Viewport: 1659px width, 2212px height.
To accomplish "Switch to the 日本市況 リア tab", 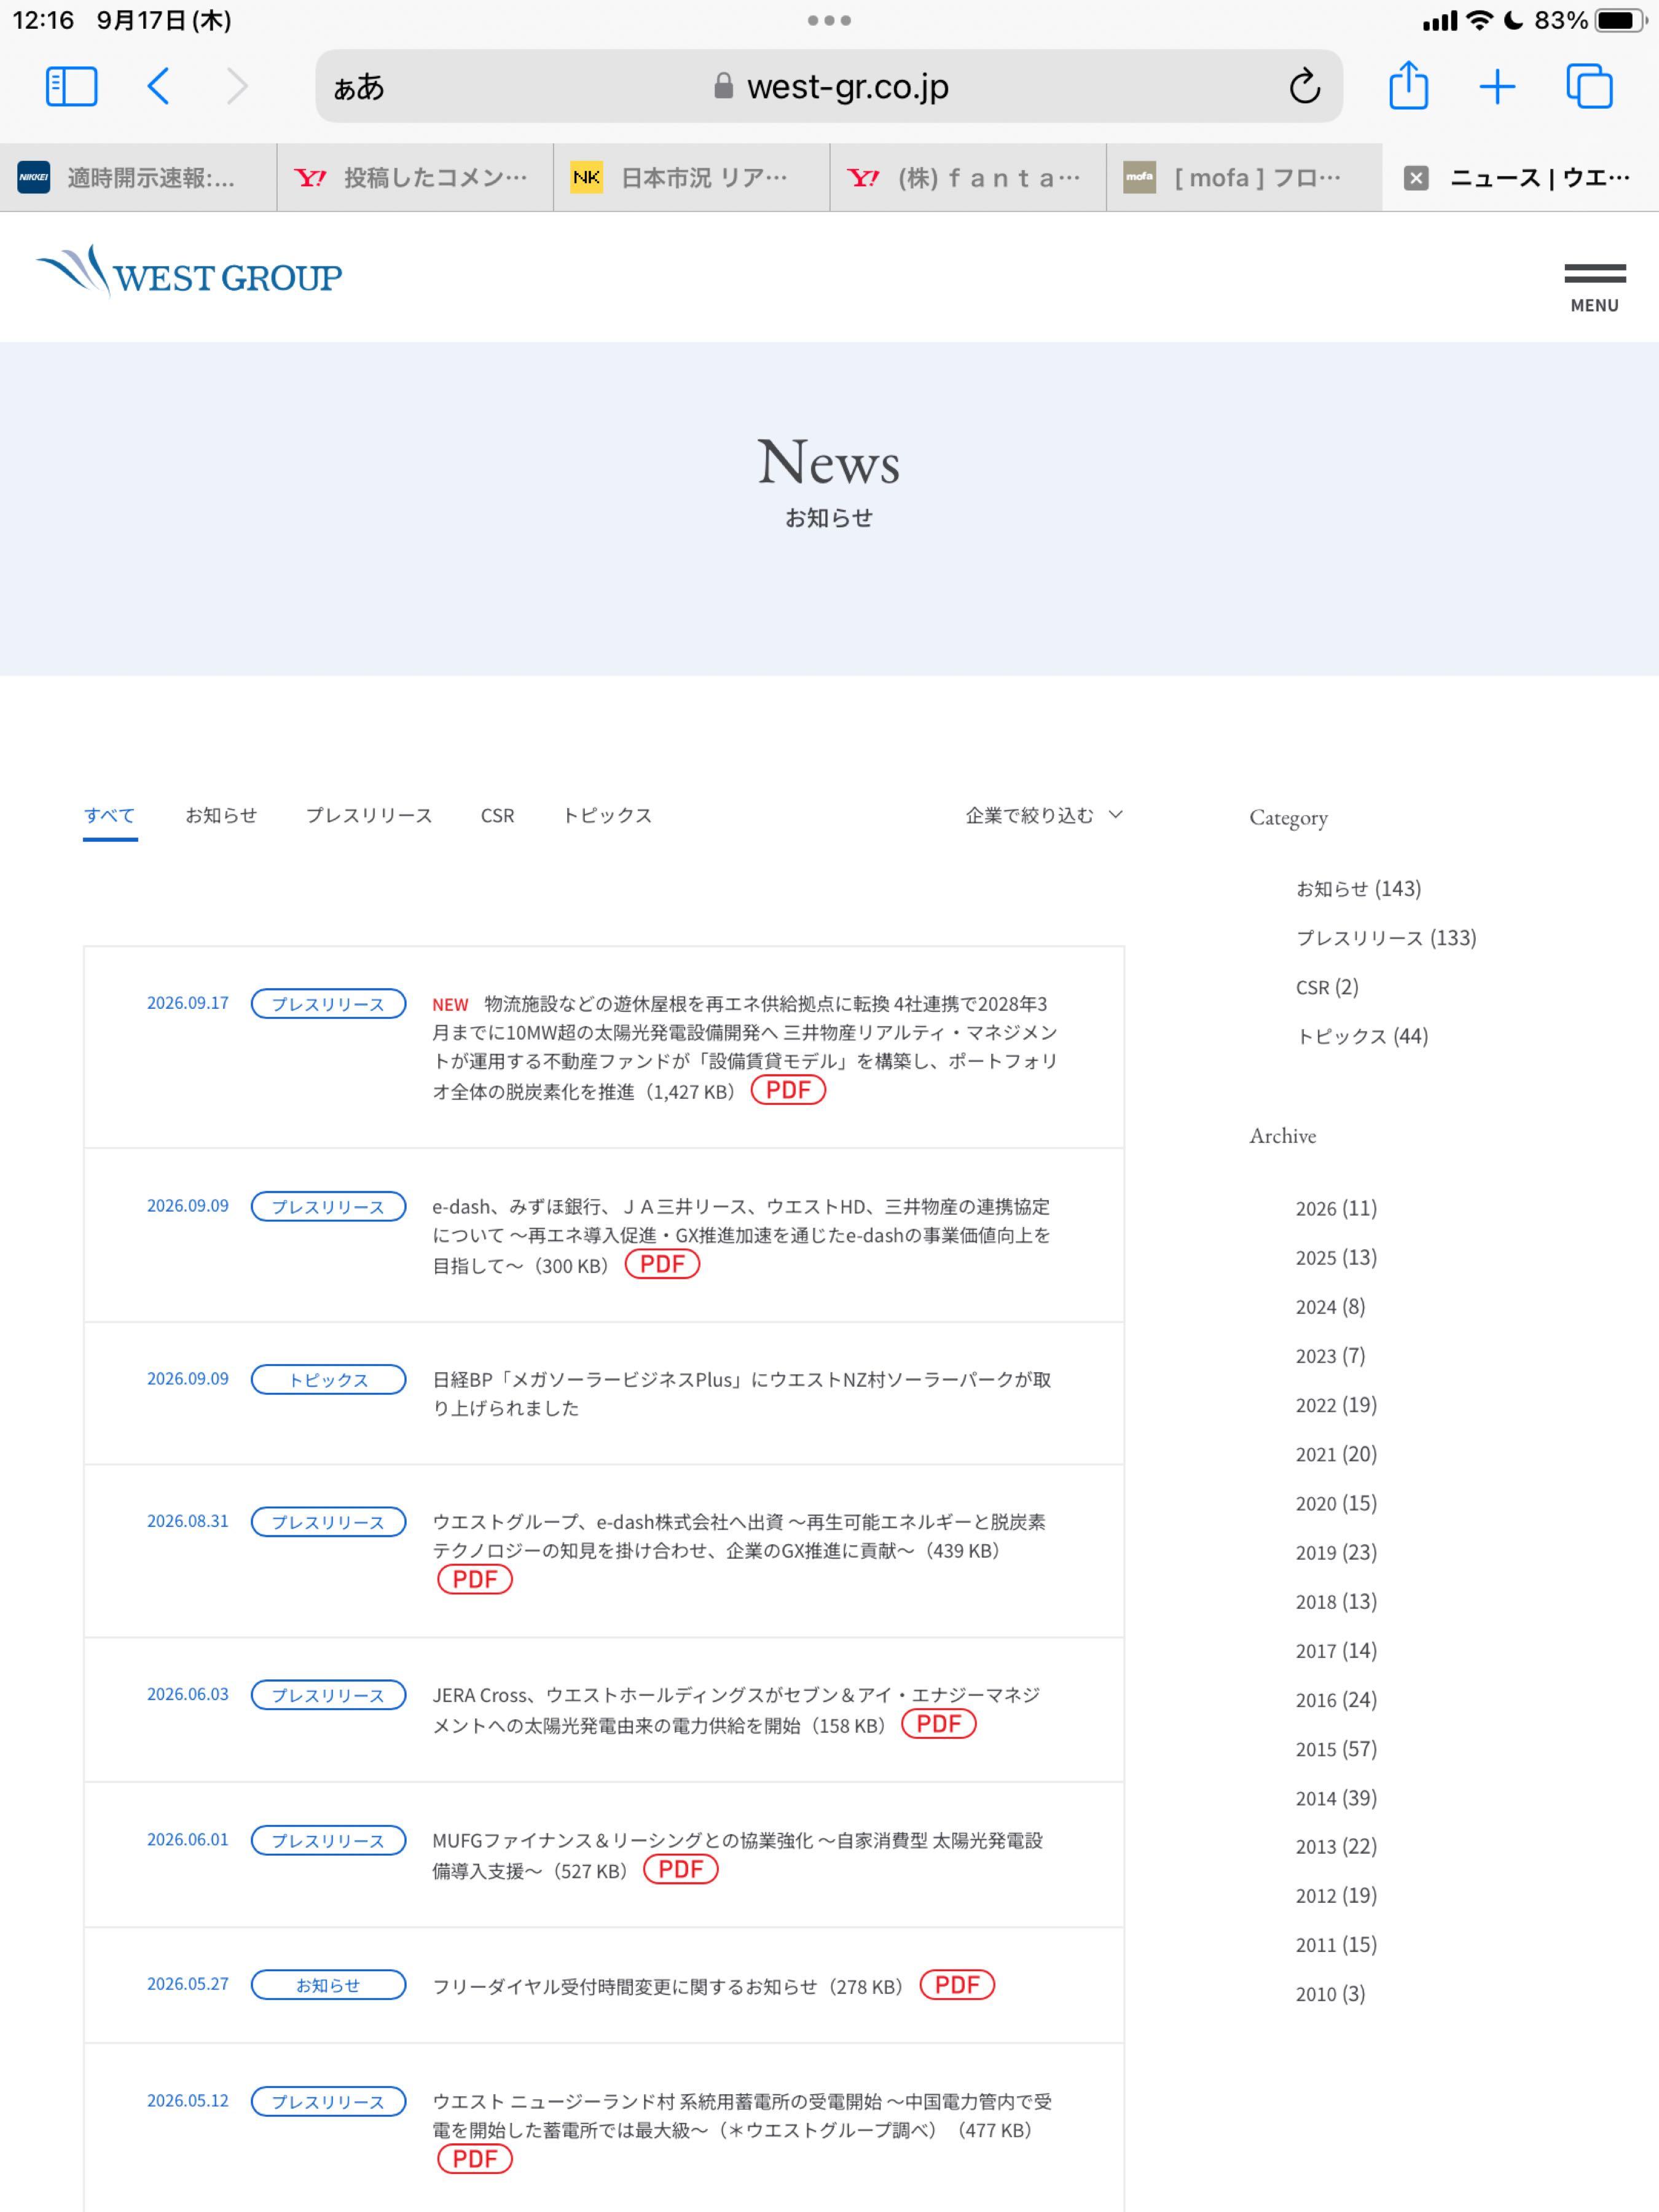I will pos(691,178).
